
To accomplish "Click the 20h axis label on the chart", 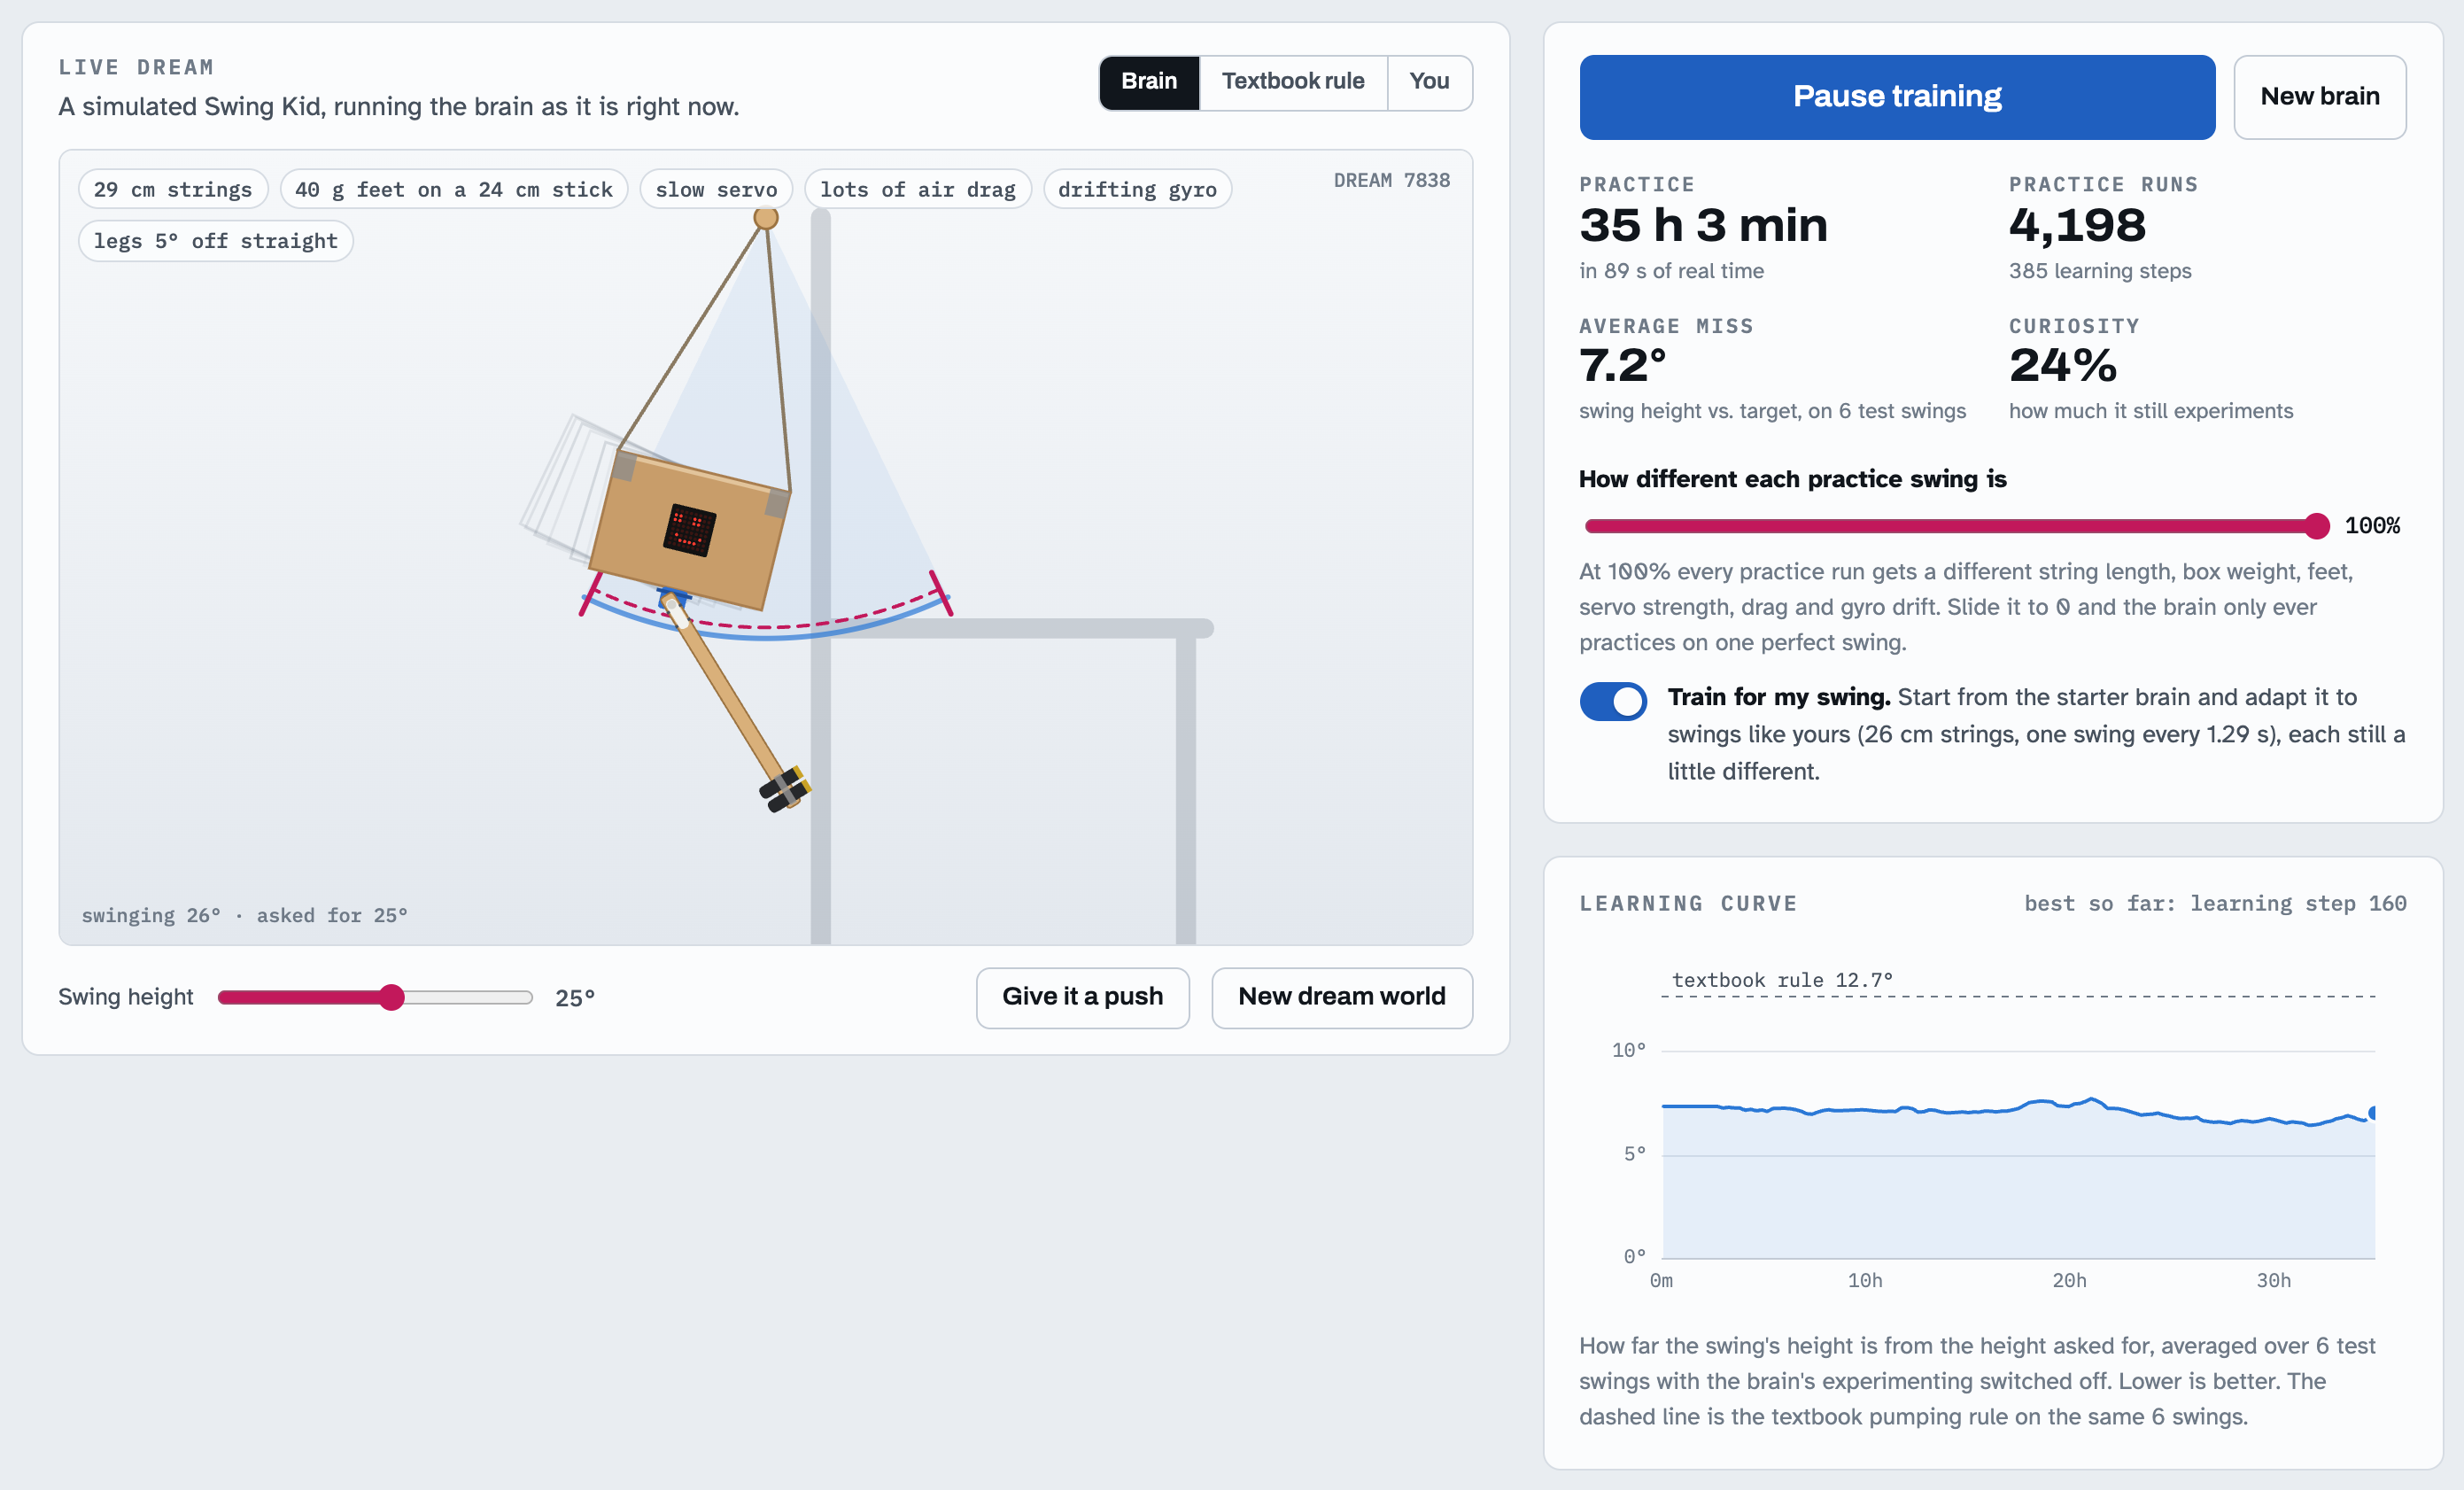I will [x=2069, y=1280].
